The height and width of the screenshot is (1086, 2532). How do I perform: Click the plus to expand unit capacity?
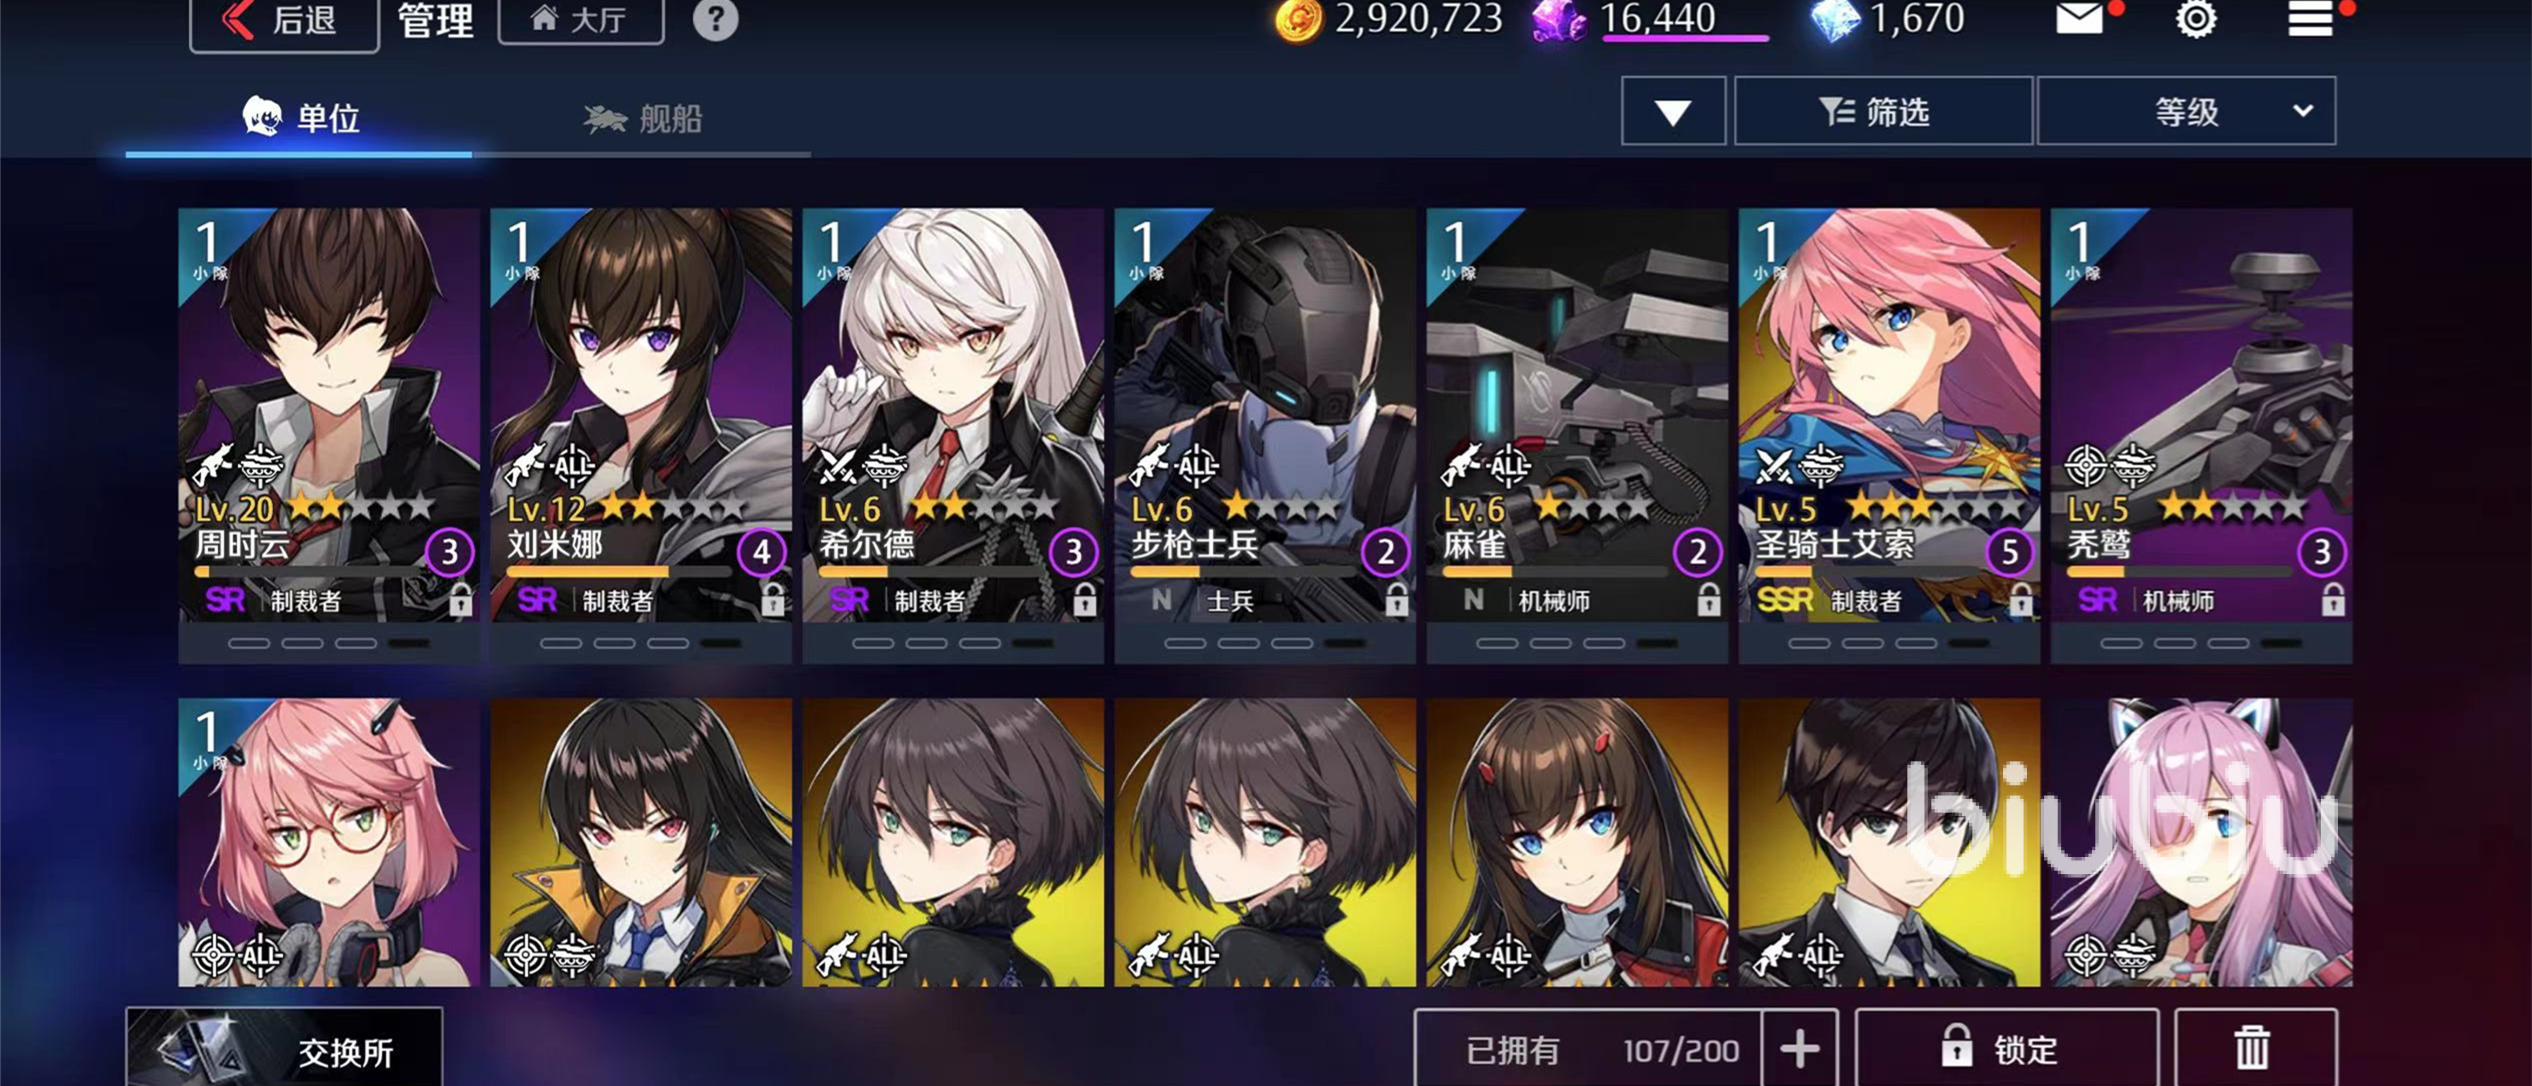pyautogui.click(x=1799, y=1049)
